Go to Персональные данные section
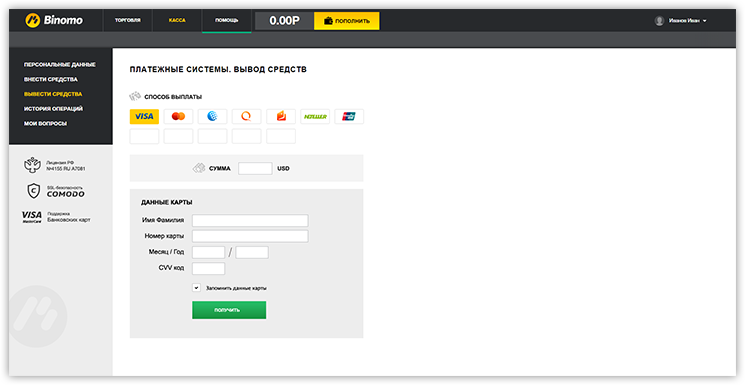Screen dimensions: 745x385 tap(60, 65)
